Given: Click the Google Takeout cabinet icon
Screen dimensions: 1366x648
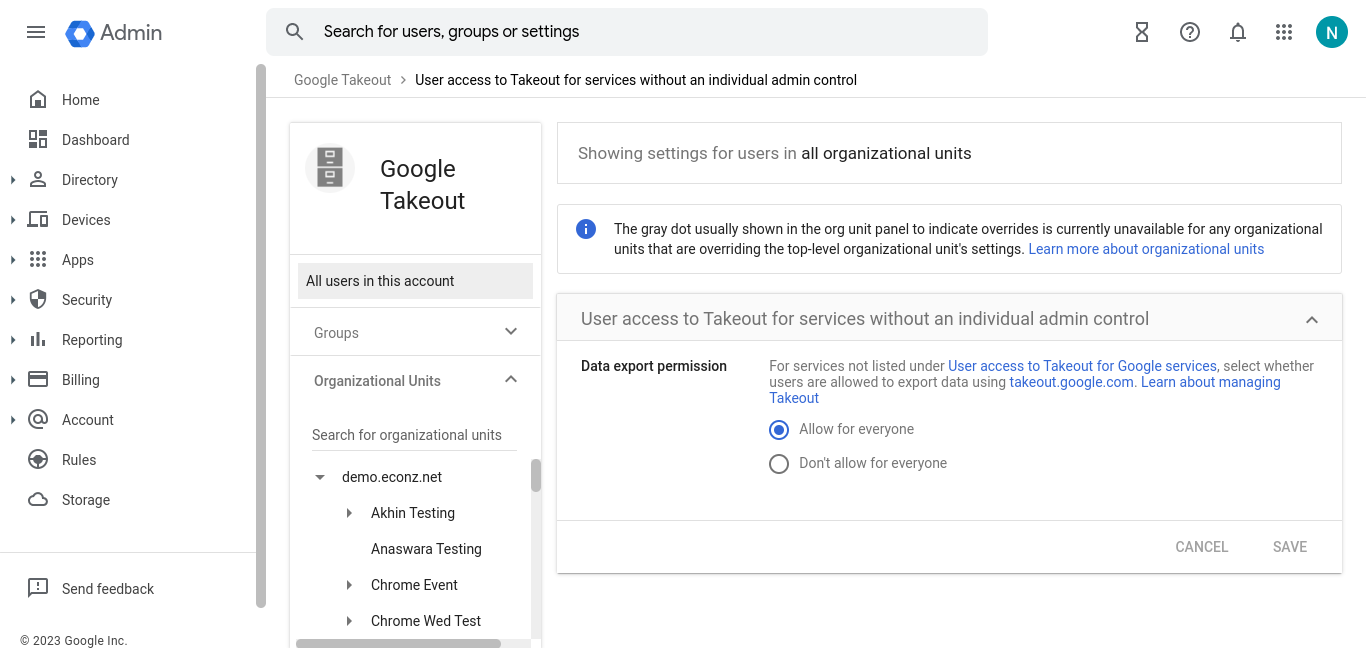Looking at the screenshot, I should coord(330,167).
